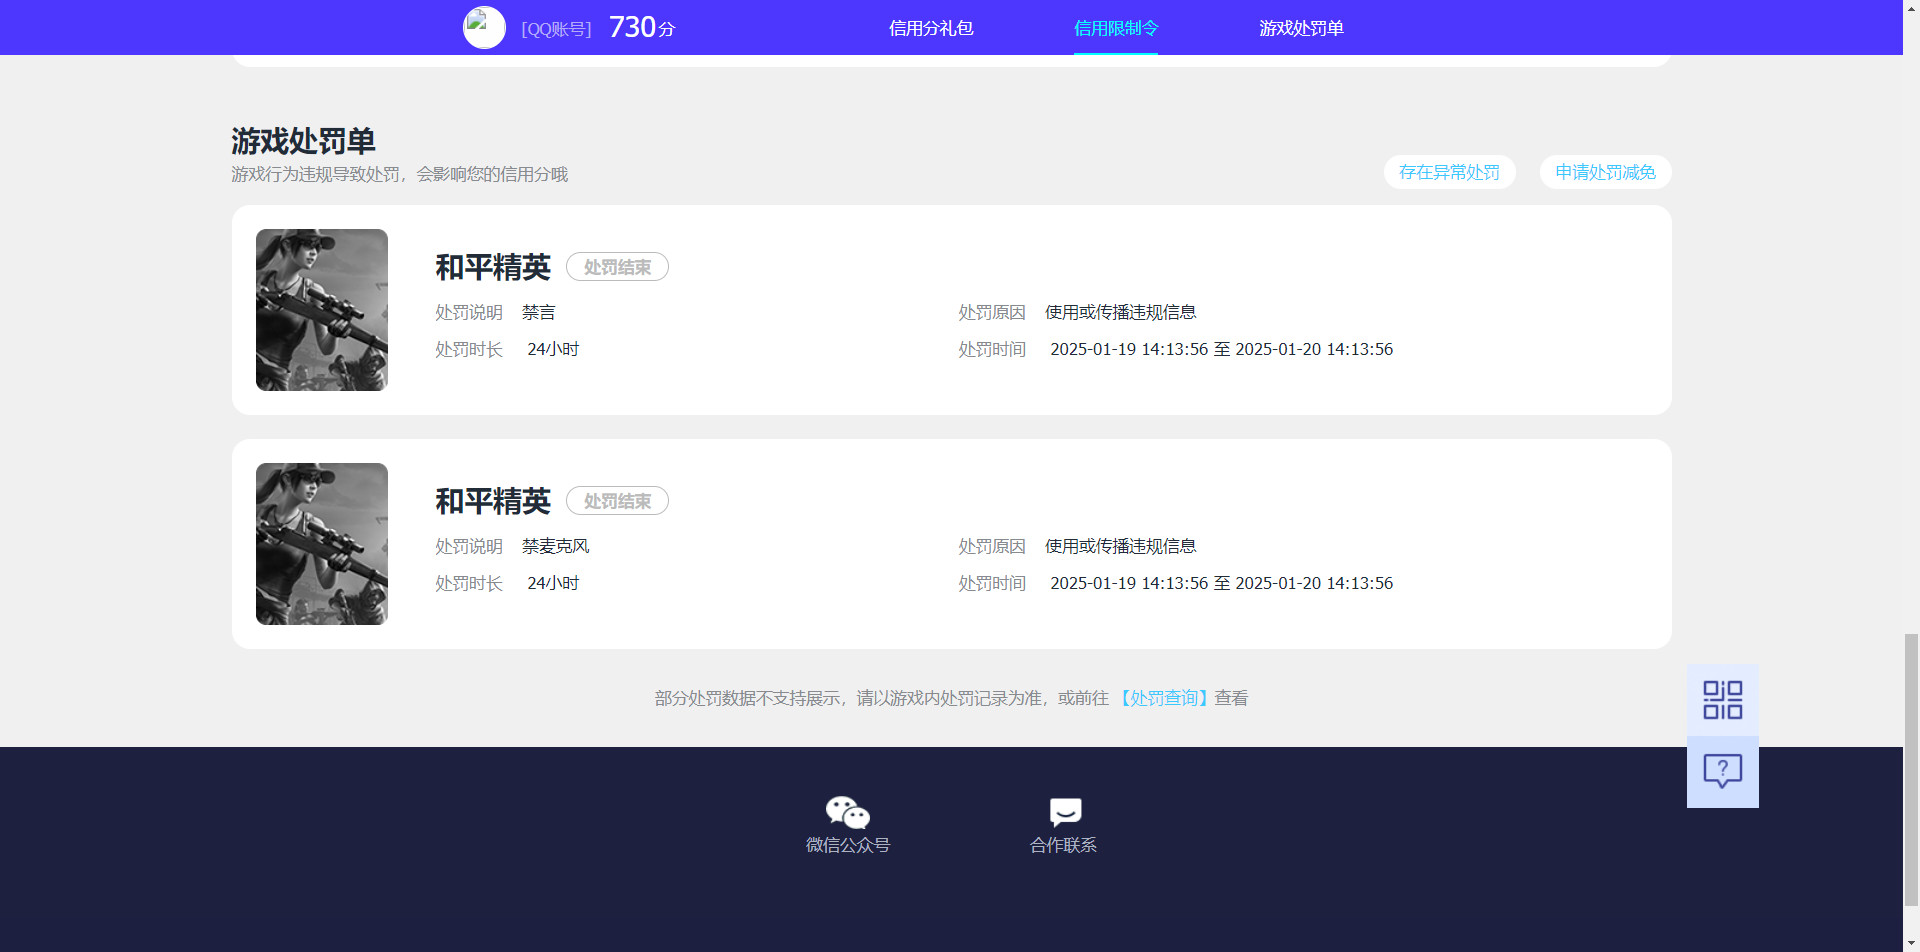
Task: Switch to the 游戏处罚单 tab
Action: pos(1301,28)
